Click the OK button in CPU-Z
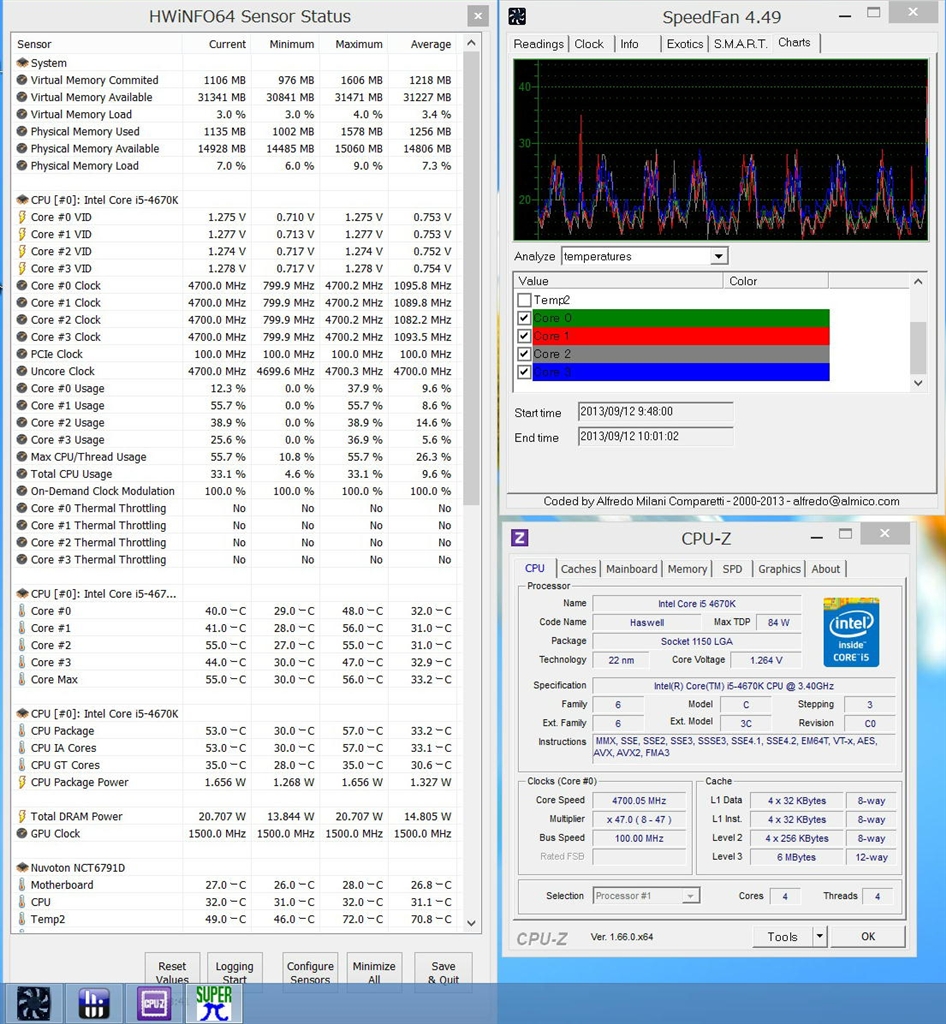 pyautogui.click(x=868, y=936)
